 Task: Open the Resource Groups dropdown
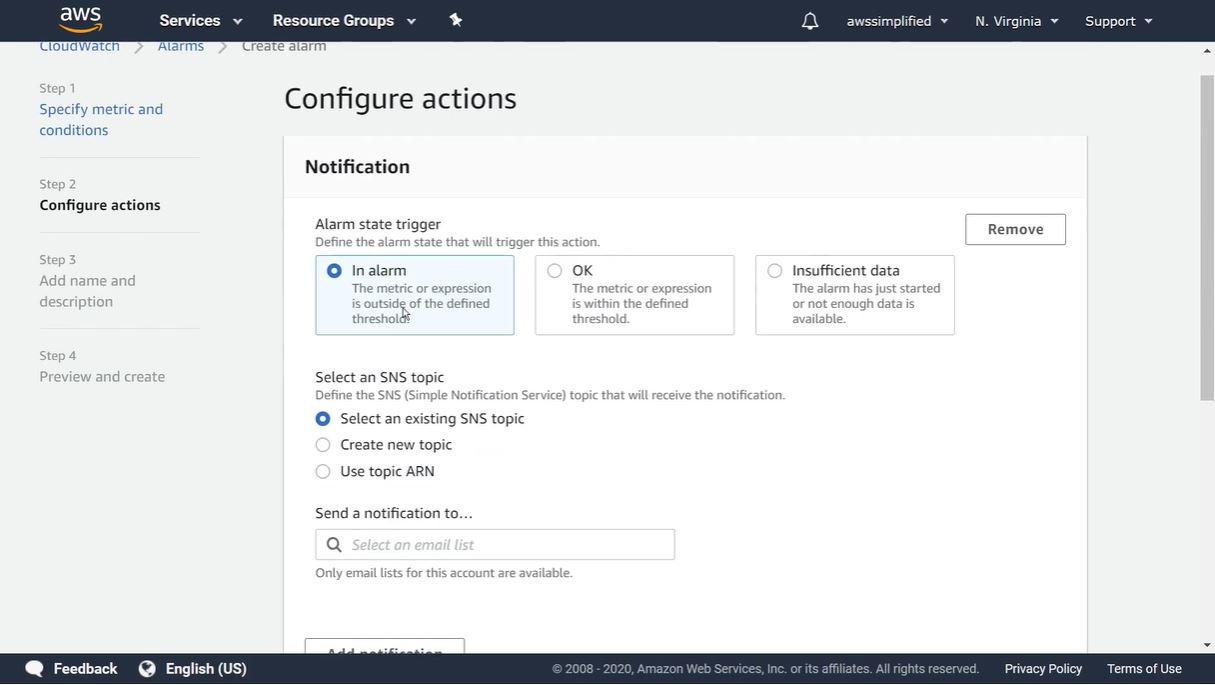(344, 21)
